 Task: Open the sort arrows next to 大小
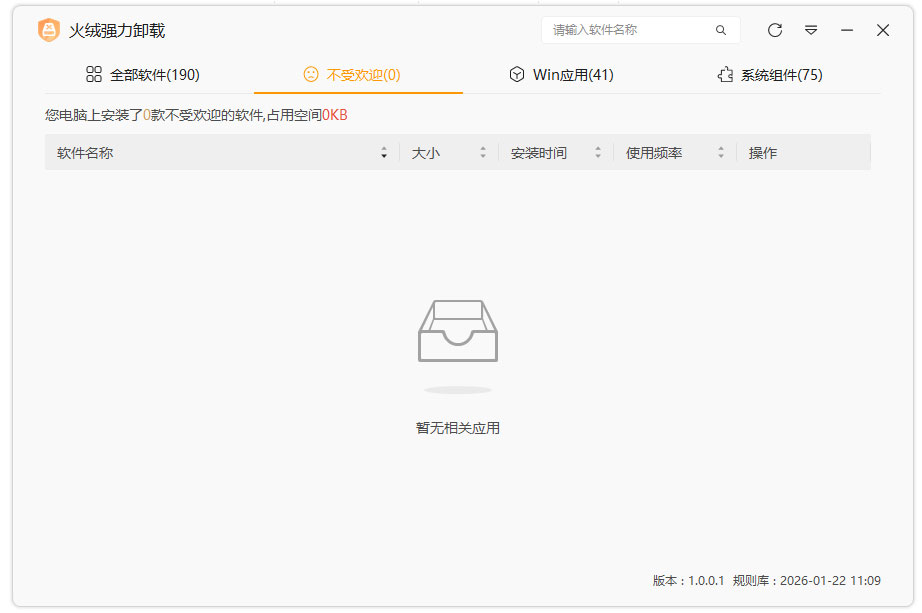(483, 152)
